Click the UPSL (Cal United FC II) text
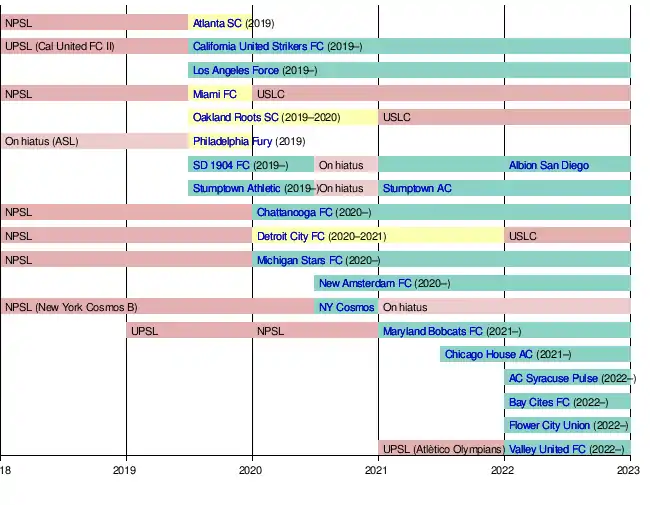 60,46
